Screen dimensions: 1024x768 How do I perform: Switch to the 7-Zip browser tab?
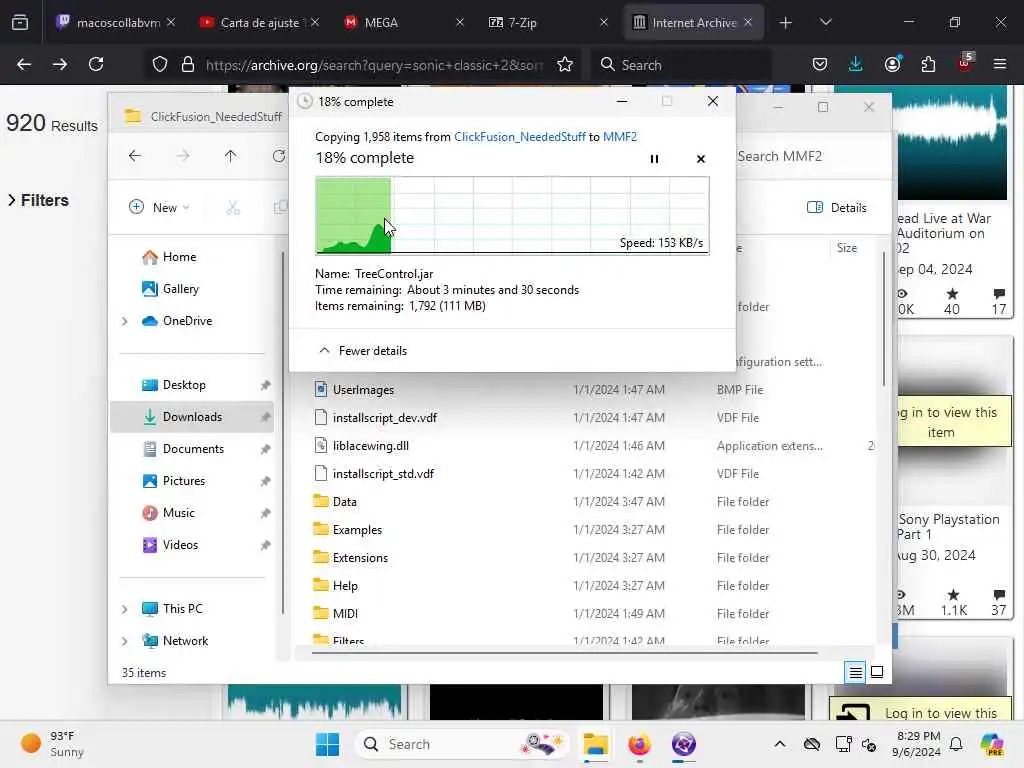point(547,22)
